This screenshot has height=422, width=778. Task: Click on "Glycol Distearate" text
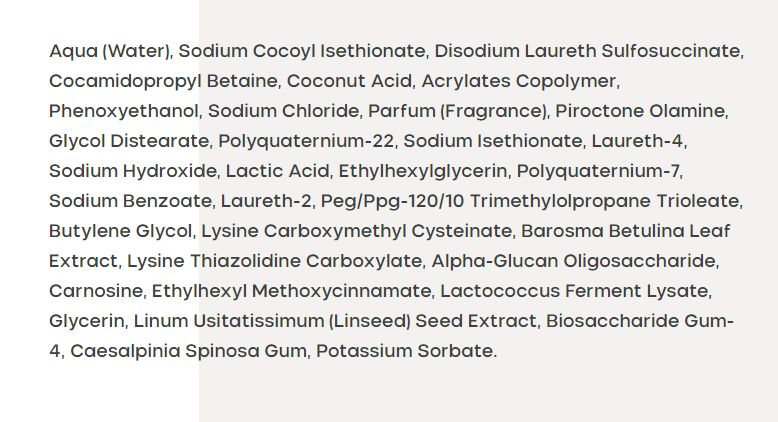[129, 140]
